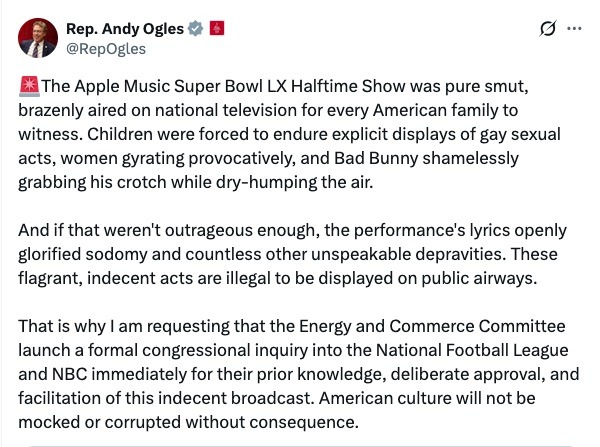
Task: Open the Rep. Andy Ogles display name link
Action: [125, 27]
